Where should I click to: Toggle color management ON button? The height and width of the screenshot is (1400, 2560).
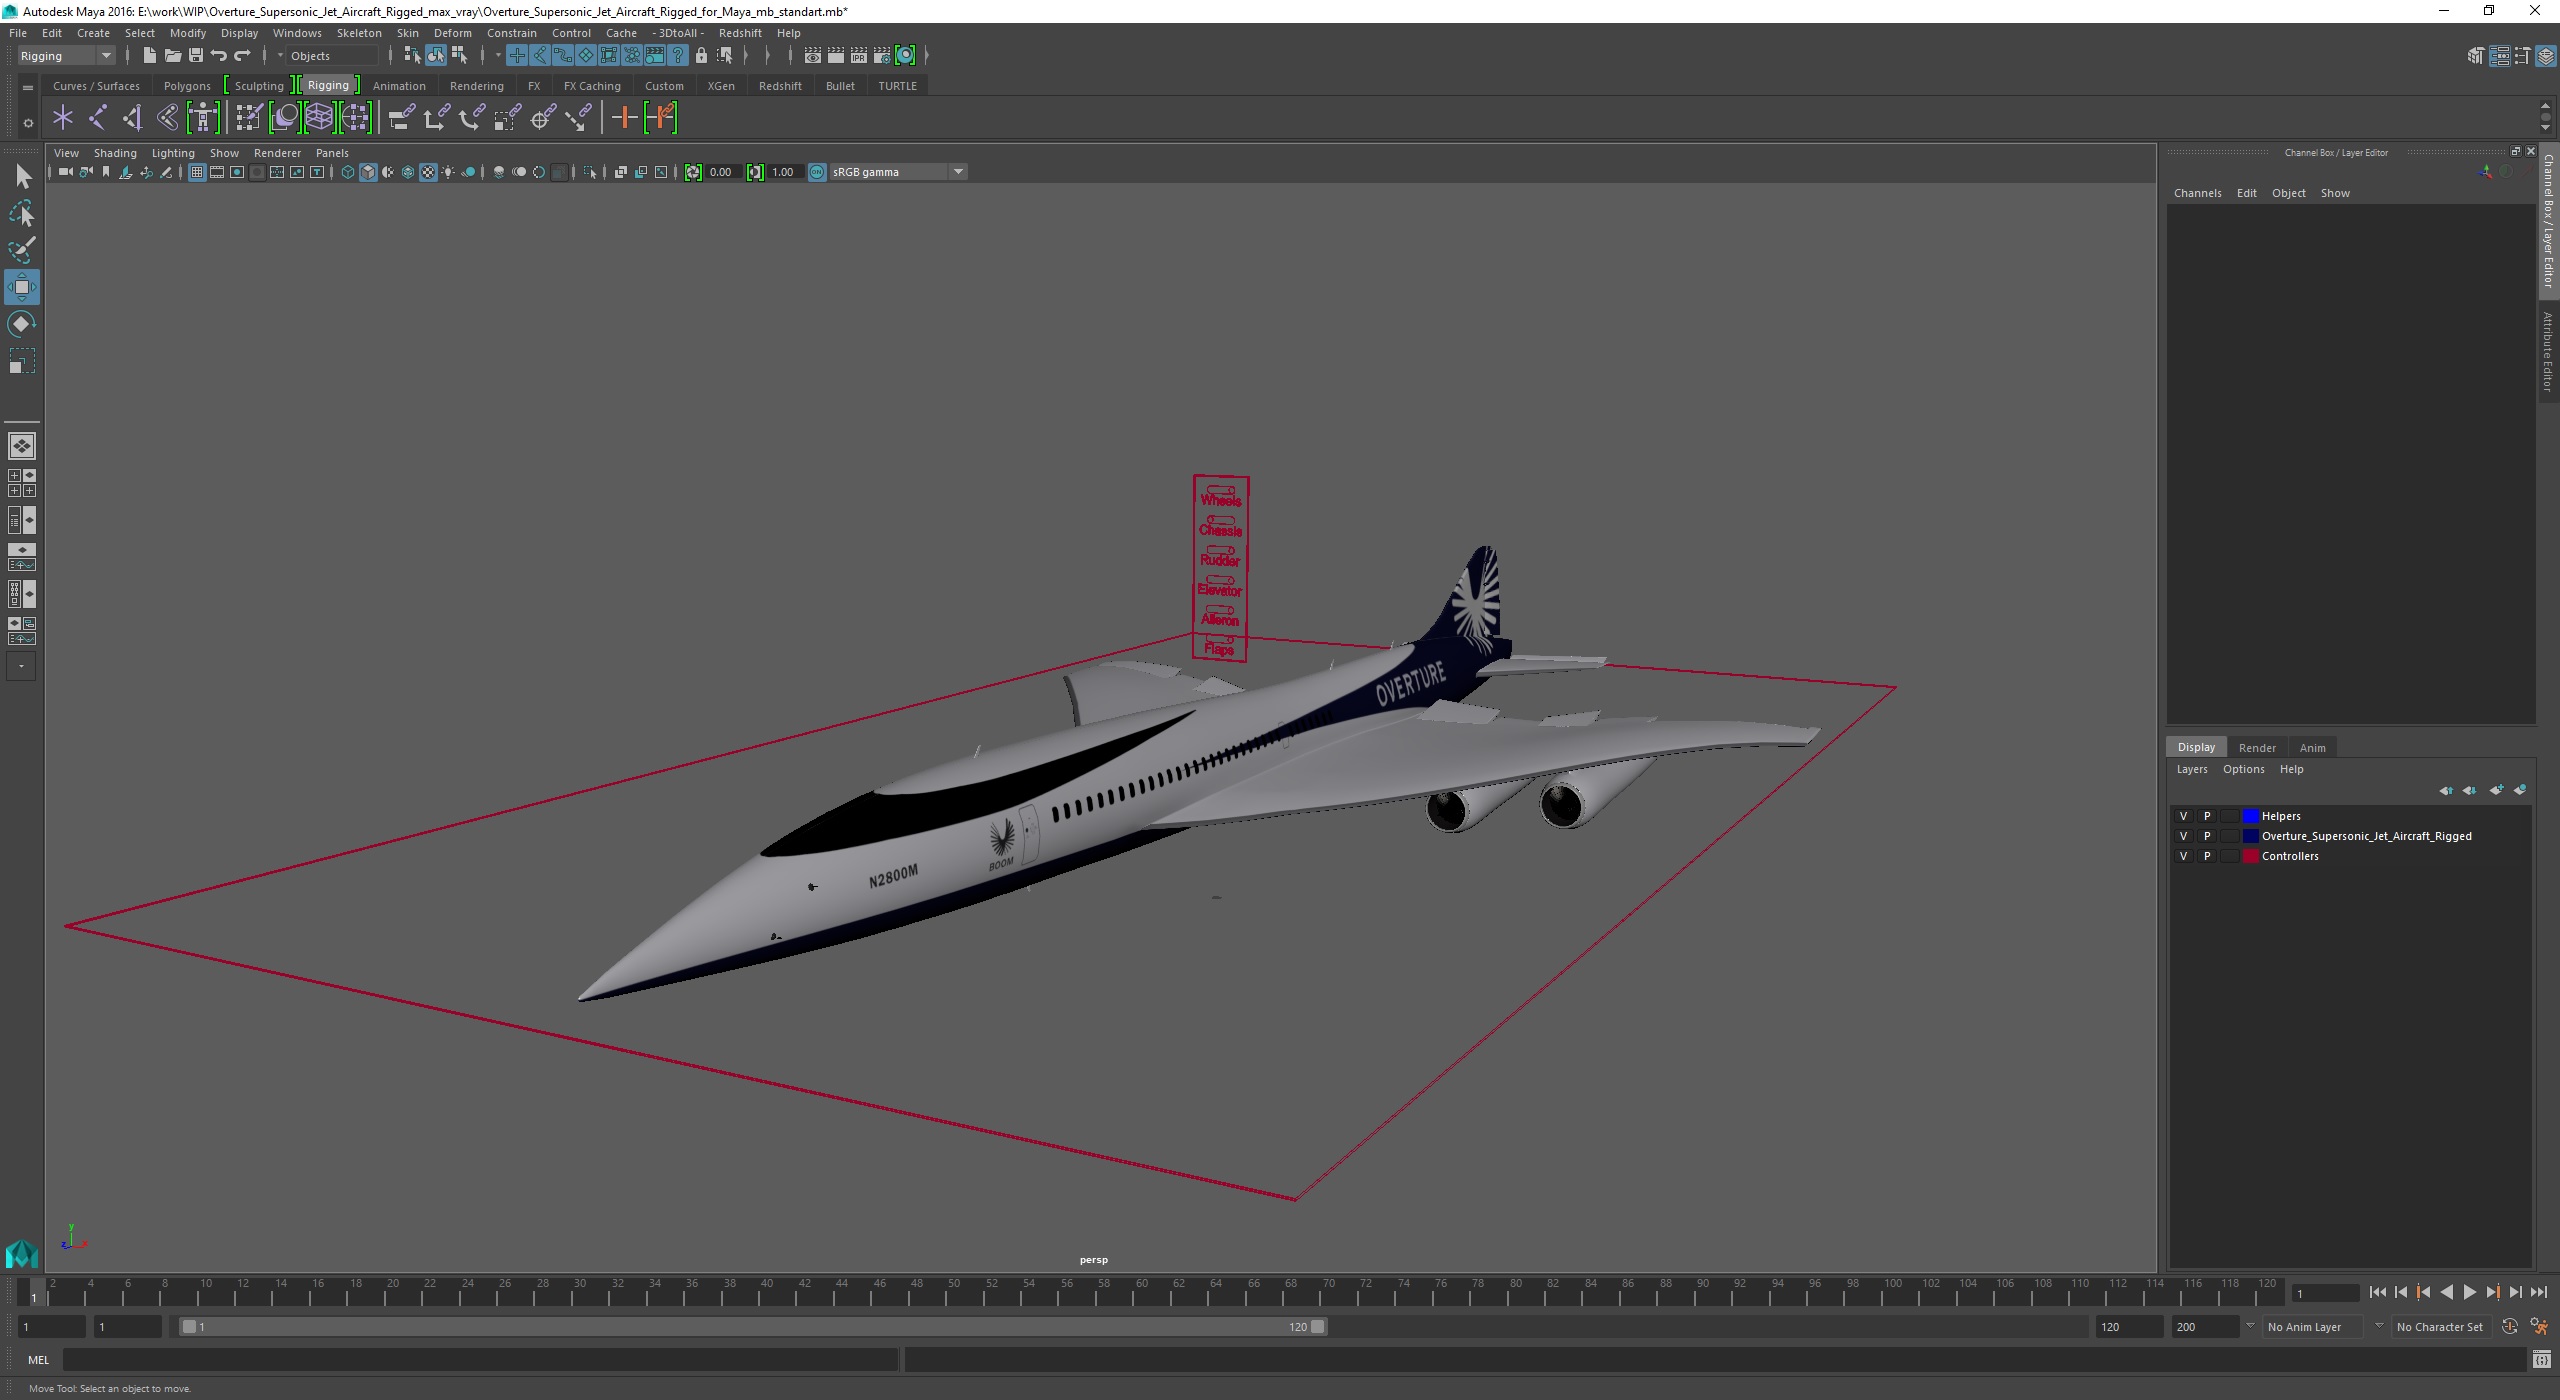coord(817,172)
